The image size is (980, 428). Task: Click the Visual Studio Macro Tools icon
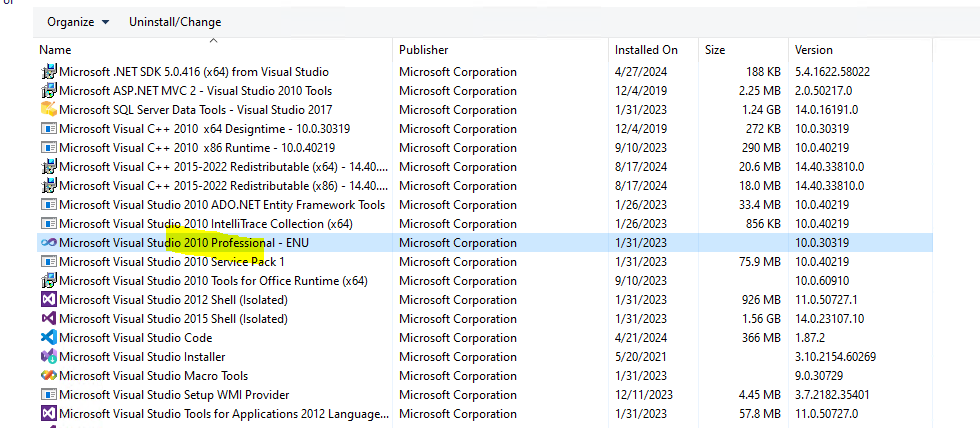(x=48, y=376)
